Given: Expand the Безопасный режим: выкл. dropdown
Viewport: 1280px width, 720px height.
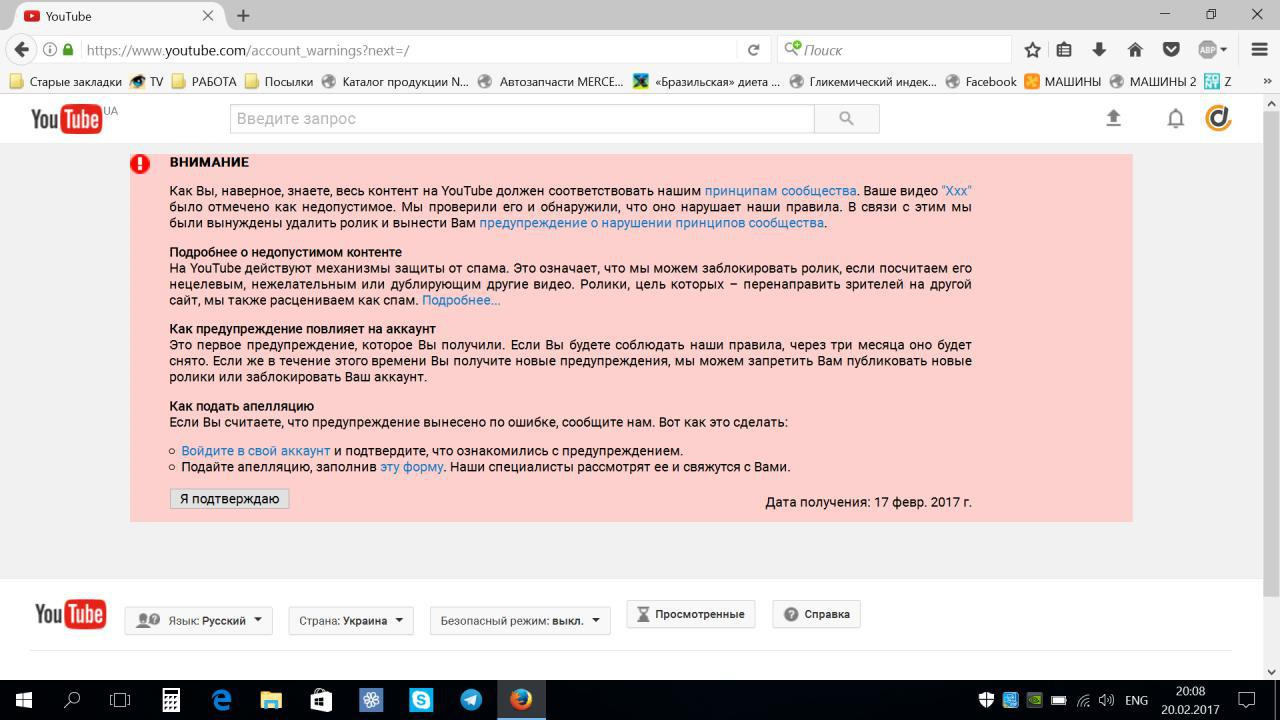Looking at the screenshot, I should [x=520, y=620].
